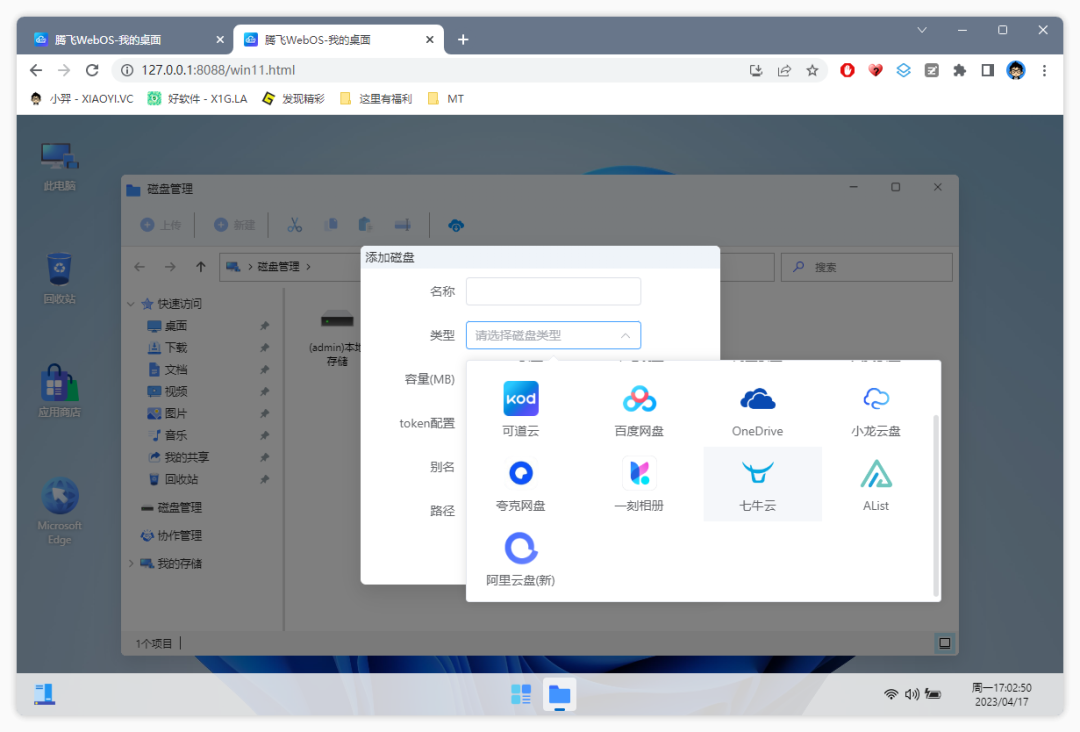Viewport: 1080px width, 732px height.
Task: Select 阿里云盘(新) disk type
Action: [520, 558]
